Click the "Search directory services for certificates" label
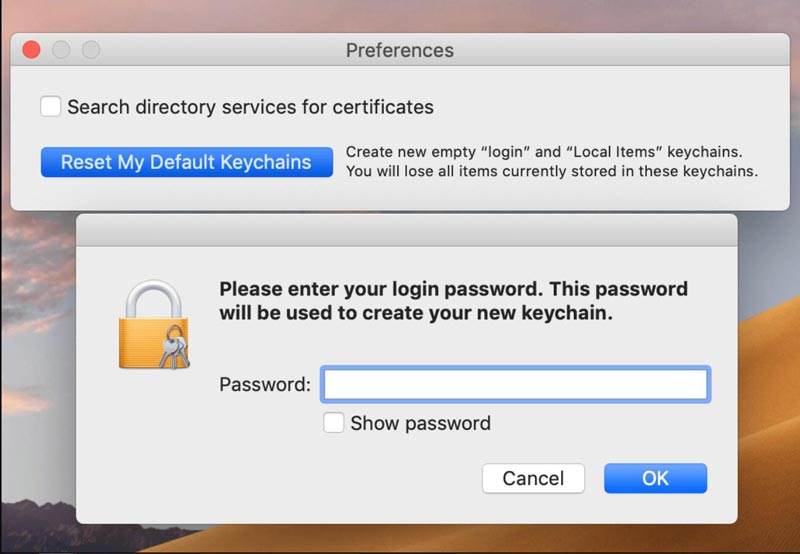Image resolution: width=800 pixels, height=554 pixels. [251, 107]
